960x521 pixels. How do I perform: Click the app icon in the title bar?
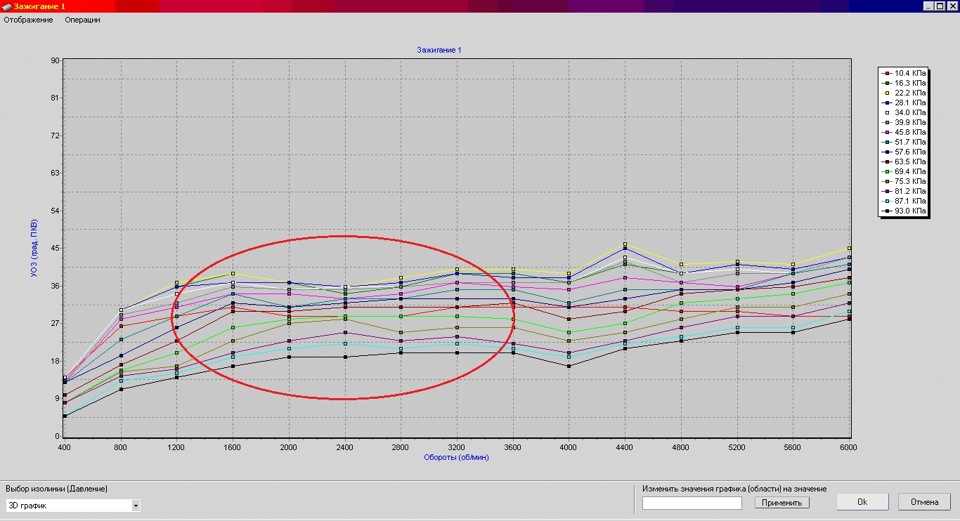pos(7,6)
